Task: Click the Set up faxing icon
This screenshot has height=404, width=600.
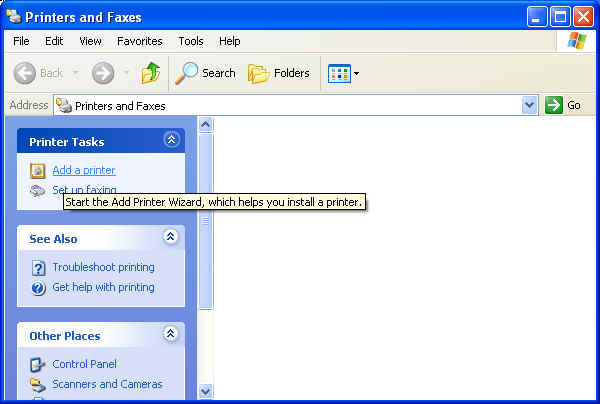Action: point(37,190)
